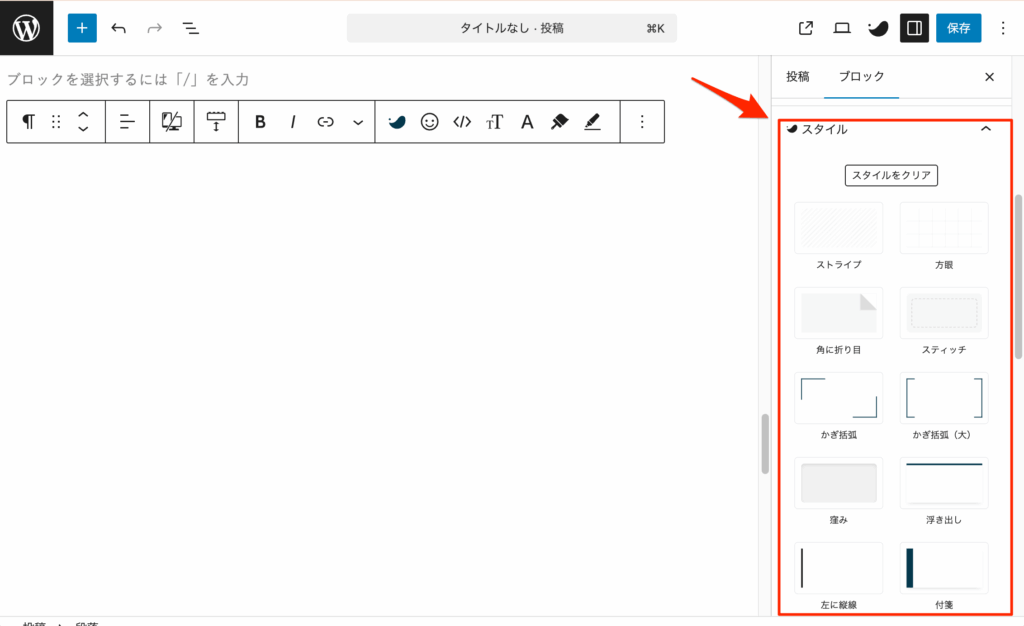The width and height of the screenshot is (1024, 626).
Task: Insert a link using the link icon
Action: pos(325,122)
